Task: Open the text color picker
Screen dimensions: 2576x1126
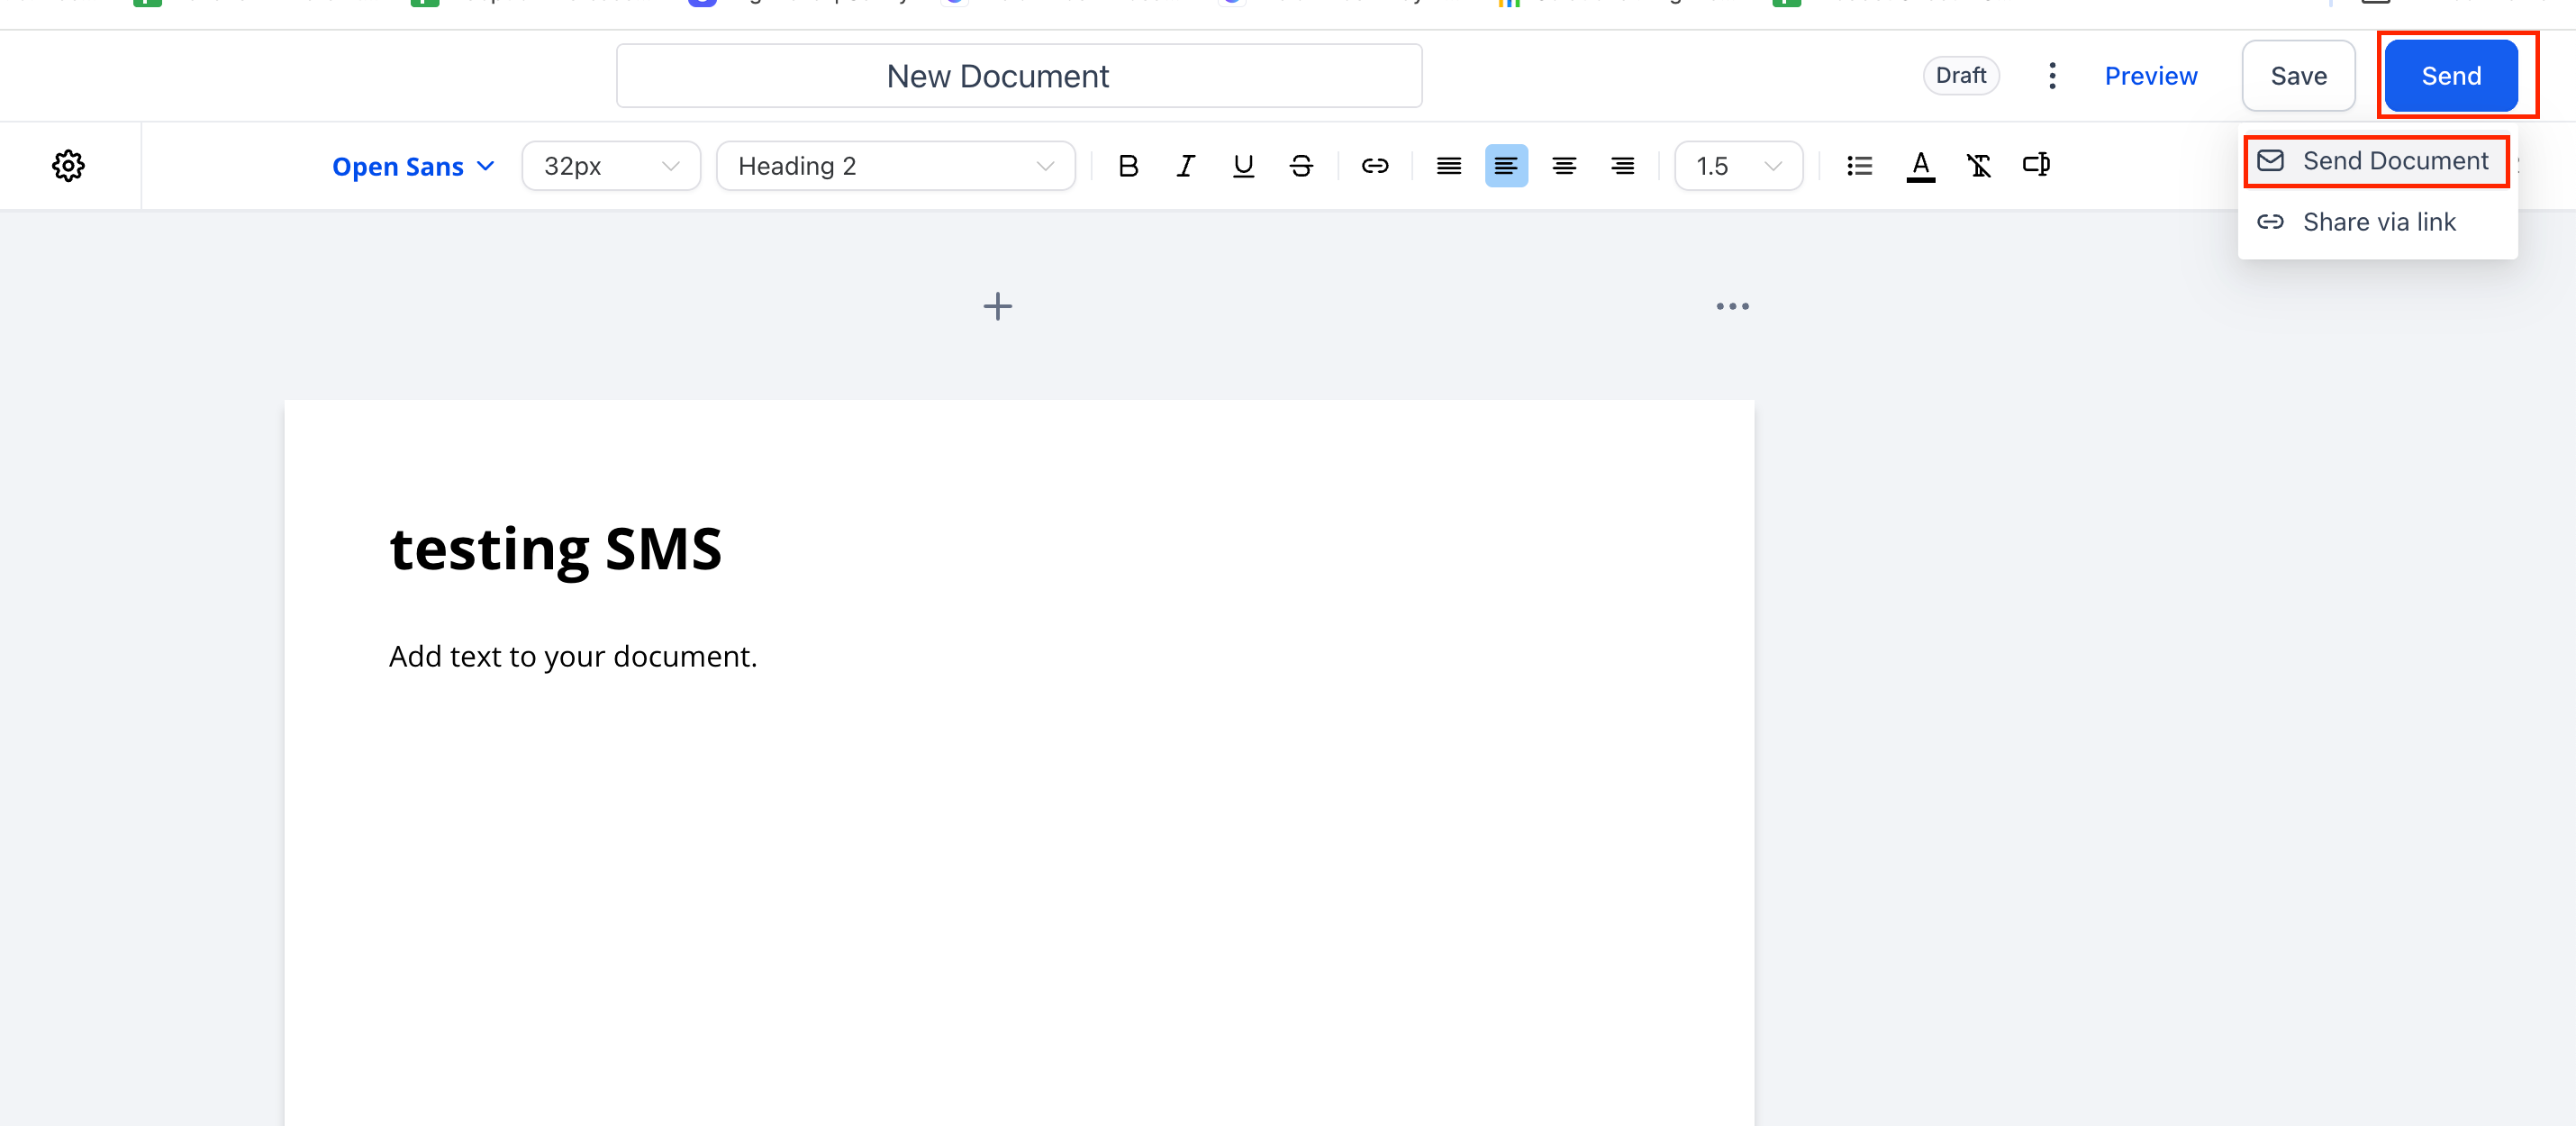Action: [x=1920, y=166]
